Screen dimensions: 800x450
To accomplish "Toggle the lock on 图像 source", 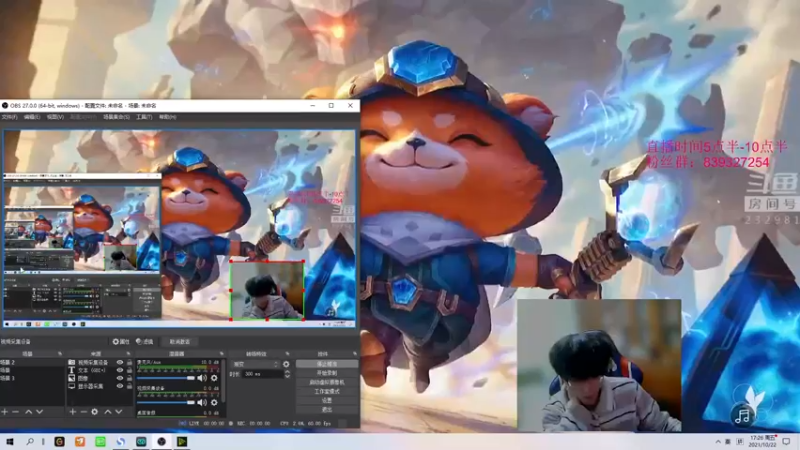I will [x=129, y=378].
